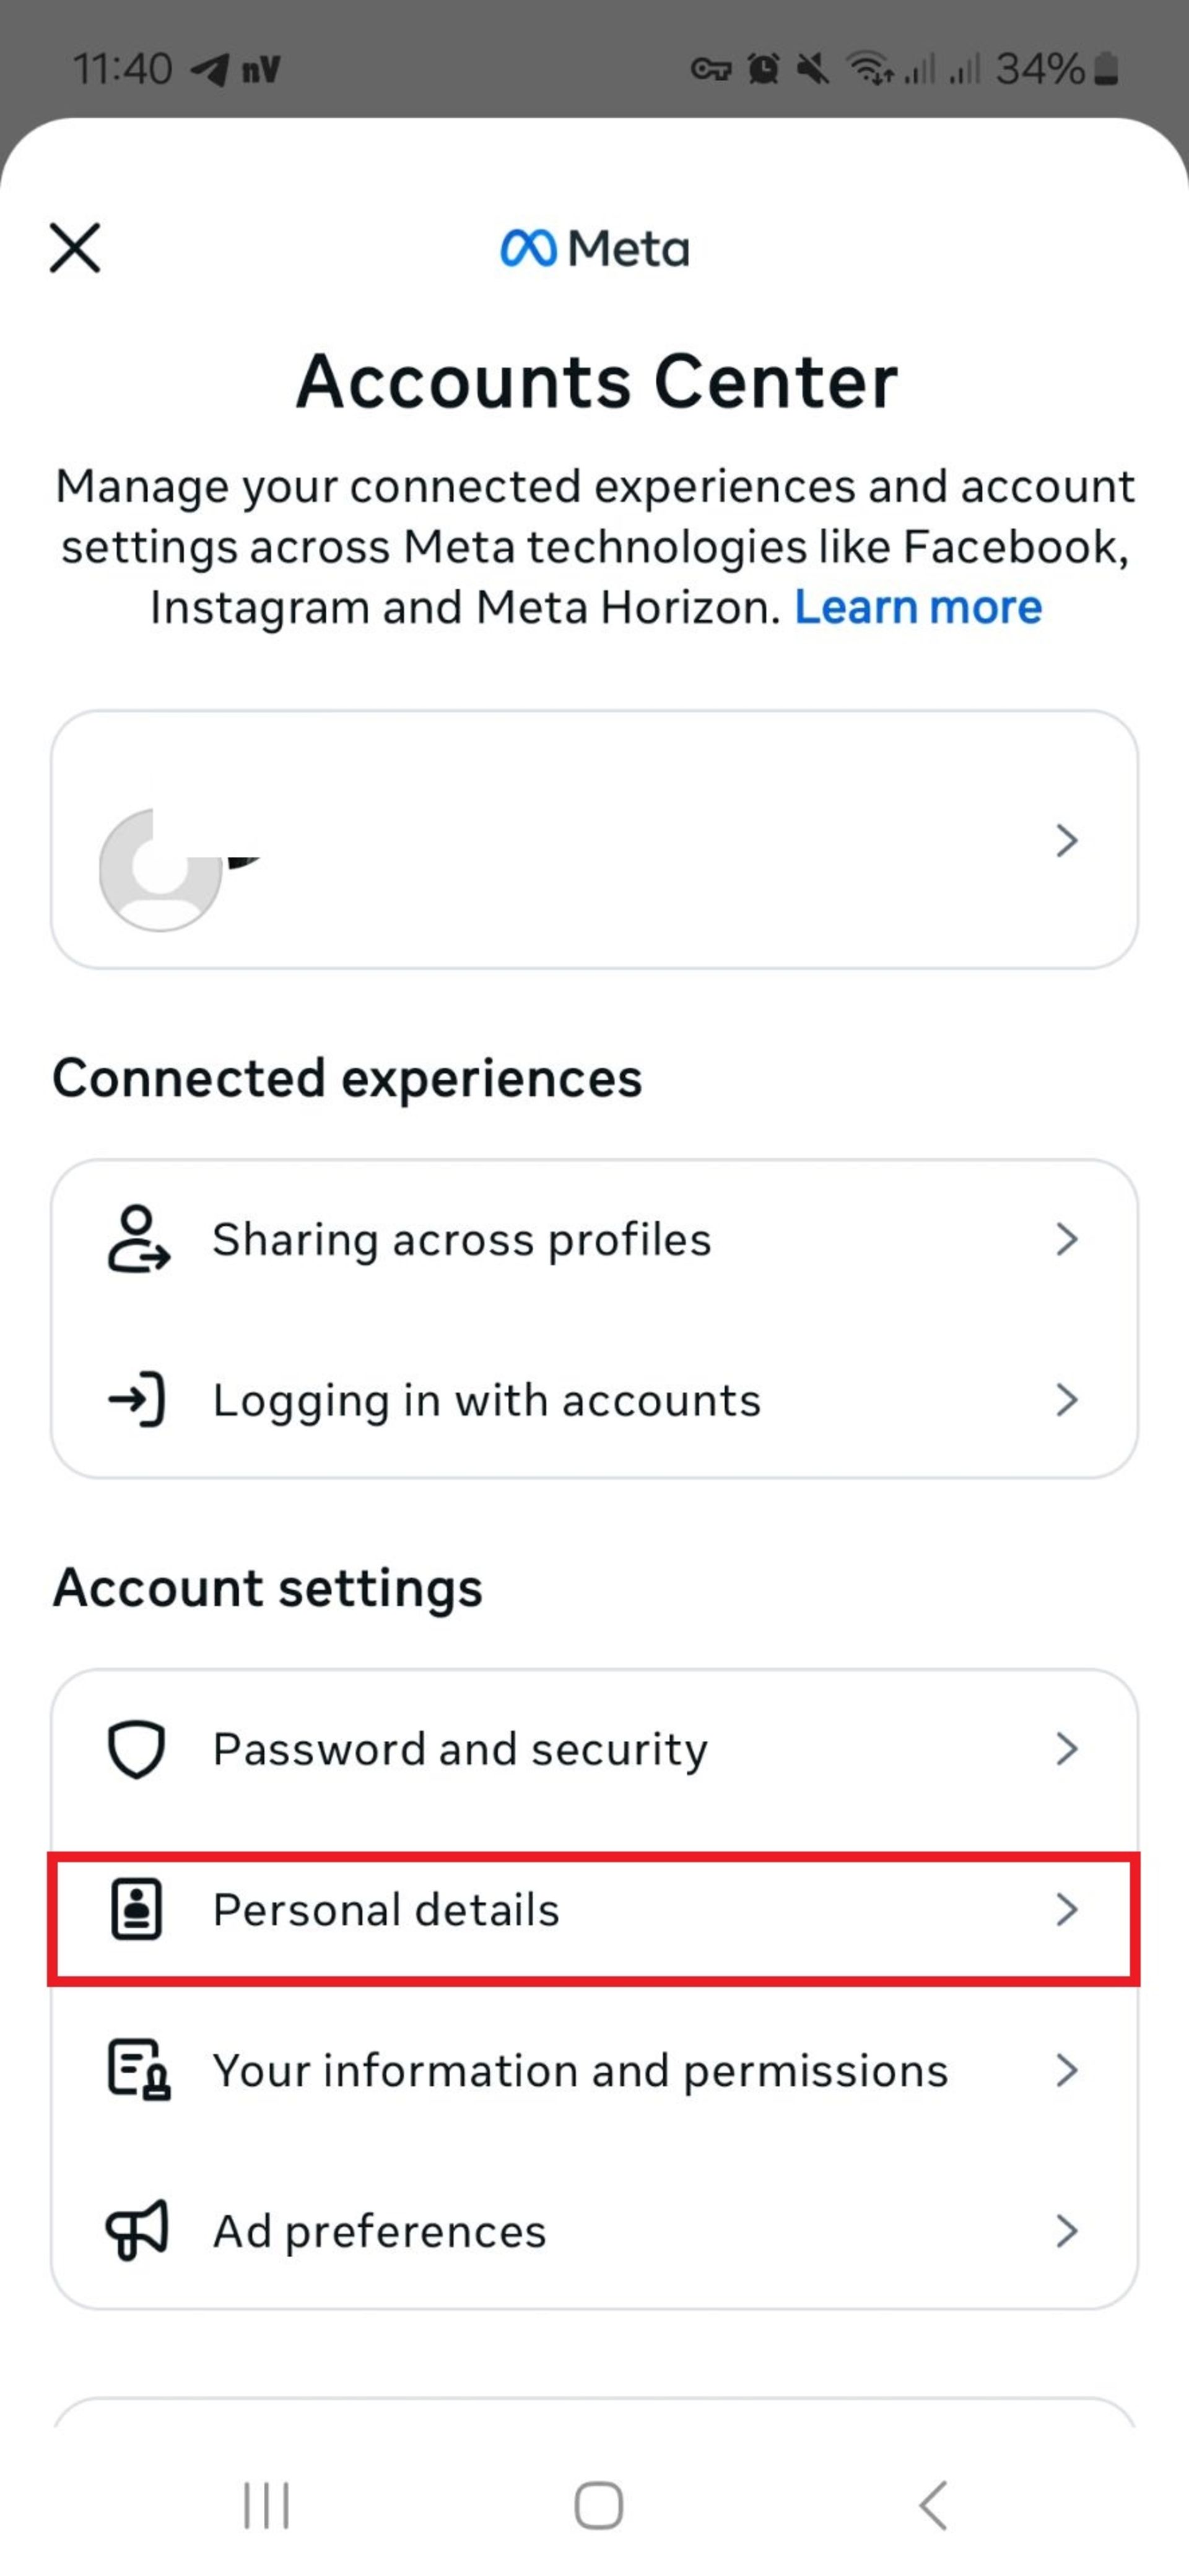Tap the Personal details ID card icon
The height and width of the screenshot is (2576, 1189).
(x=136, y=1909)
